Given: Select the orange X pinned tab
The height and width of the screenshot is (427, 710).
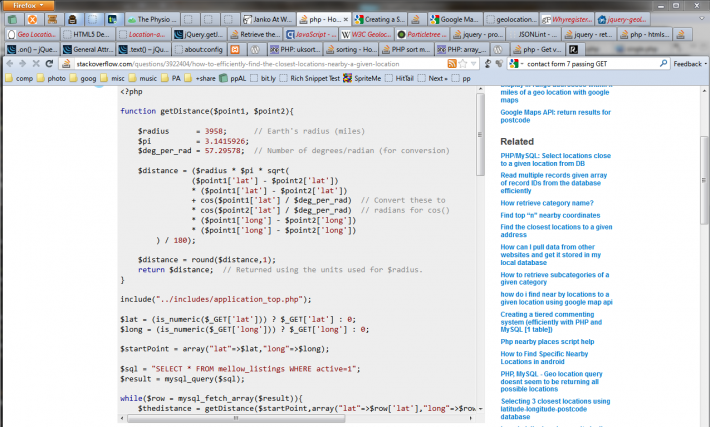Looking at the screenshot, I should (32, 19).
